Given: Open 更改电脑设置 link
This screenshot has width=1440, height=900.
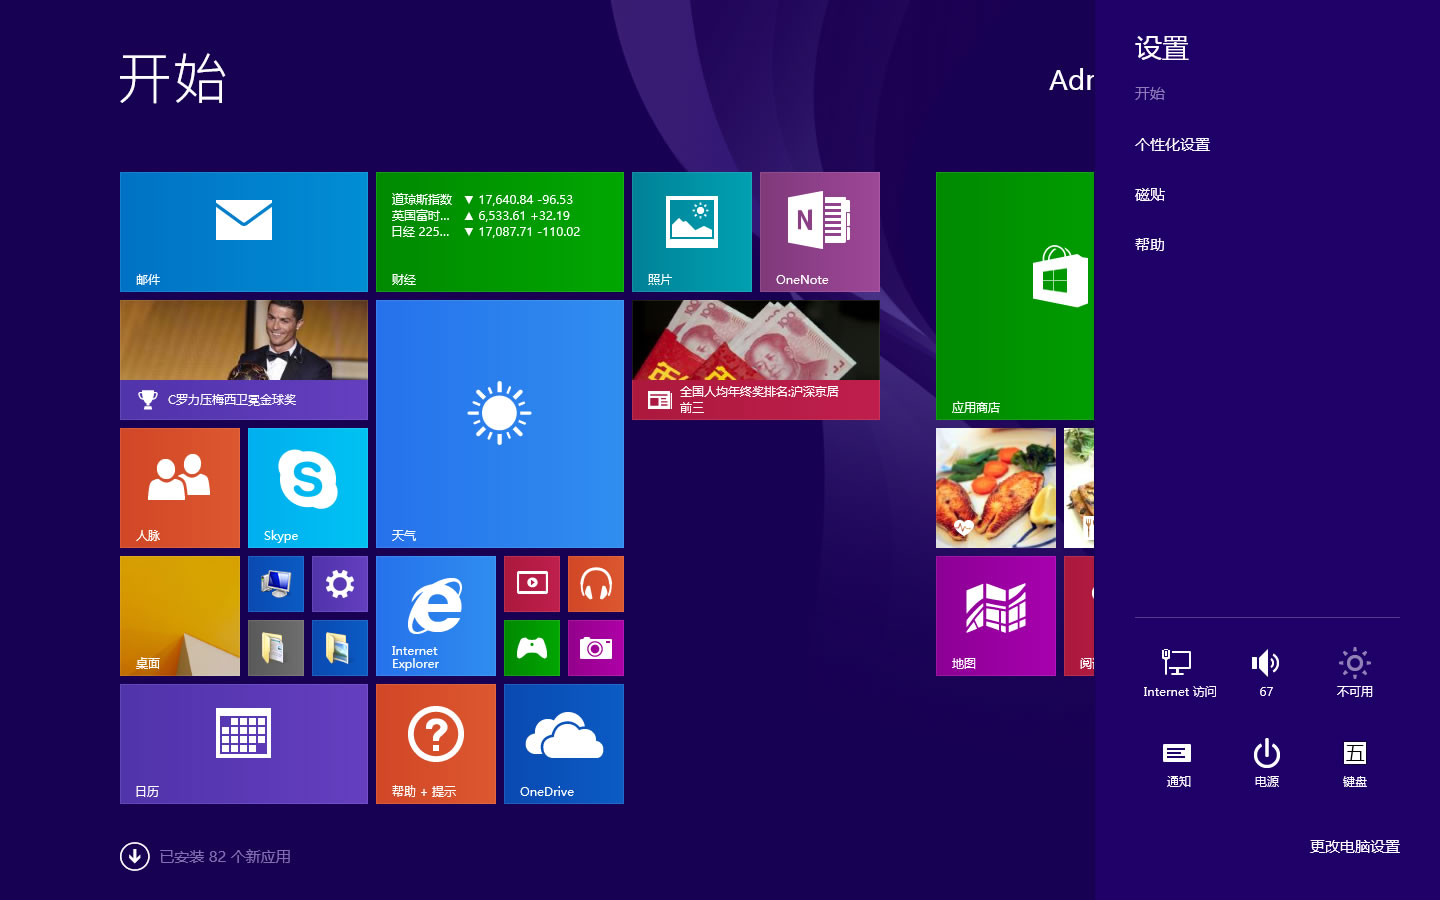Looking at the screenshot, I should pyautogui.click(x=1354, y=847).
